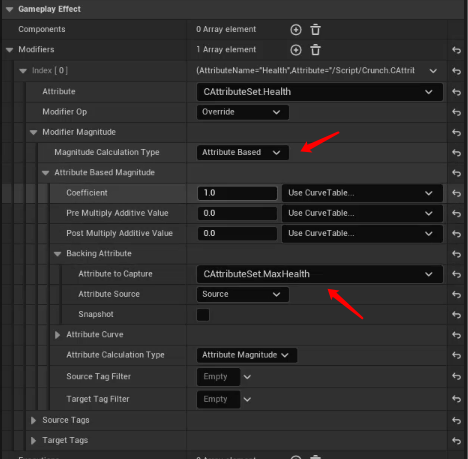Open the Attribute to Capture MaxHealth dropdown

click(x=320, y=274)
